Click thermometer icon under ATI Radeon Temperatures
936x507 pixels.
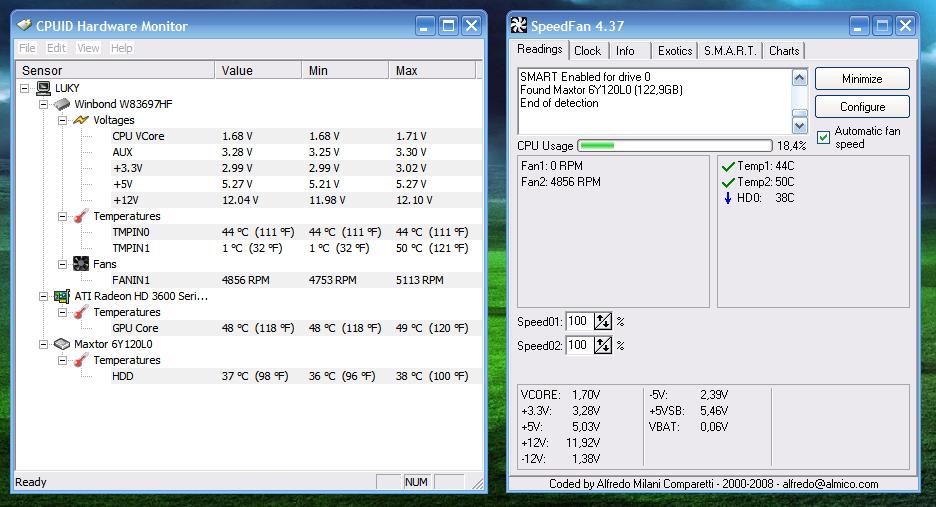click(81, 312)
